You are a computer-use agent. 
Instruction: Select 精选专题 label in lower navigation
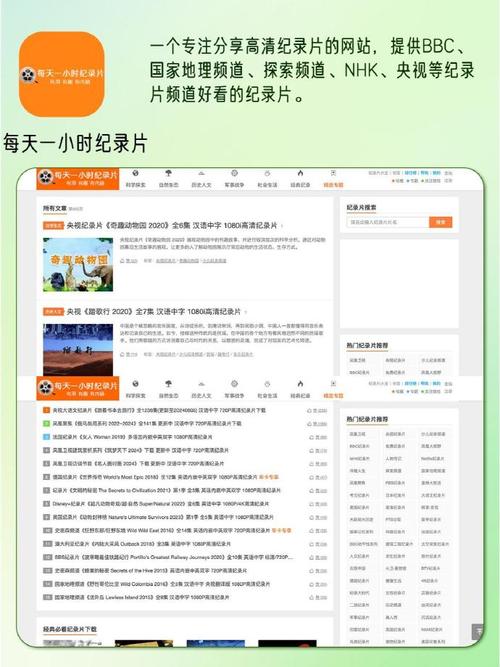tap(333, 396)
